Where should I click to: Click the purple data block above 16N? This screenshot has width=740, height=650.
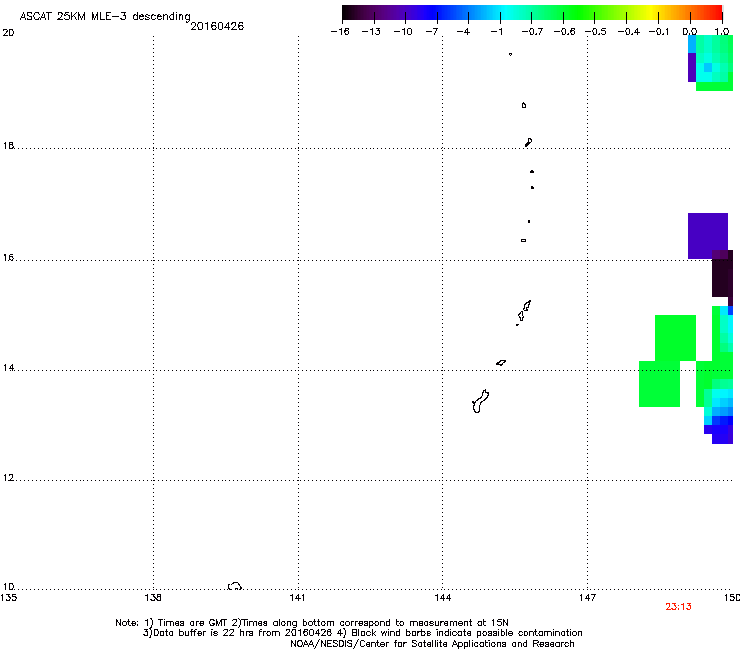pyautogui.click(x=707, y=236)
